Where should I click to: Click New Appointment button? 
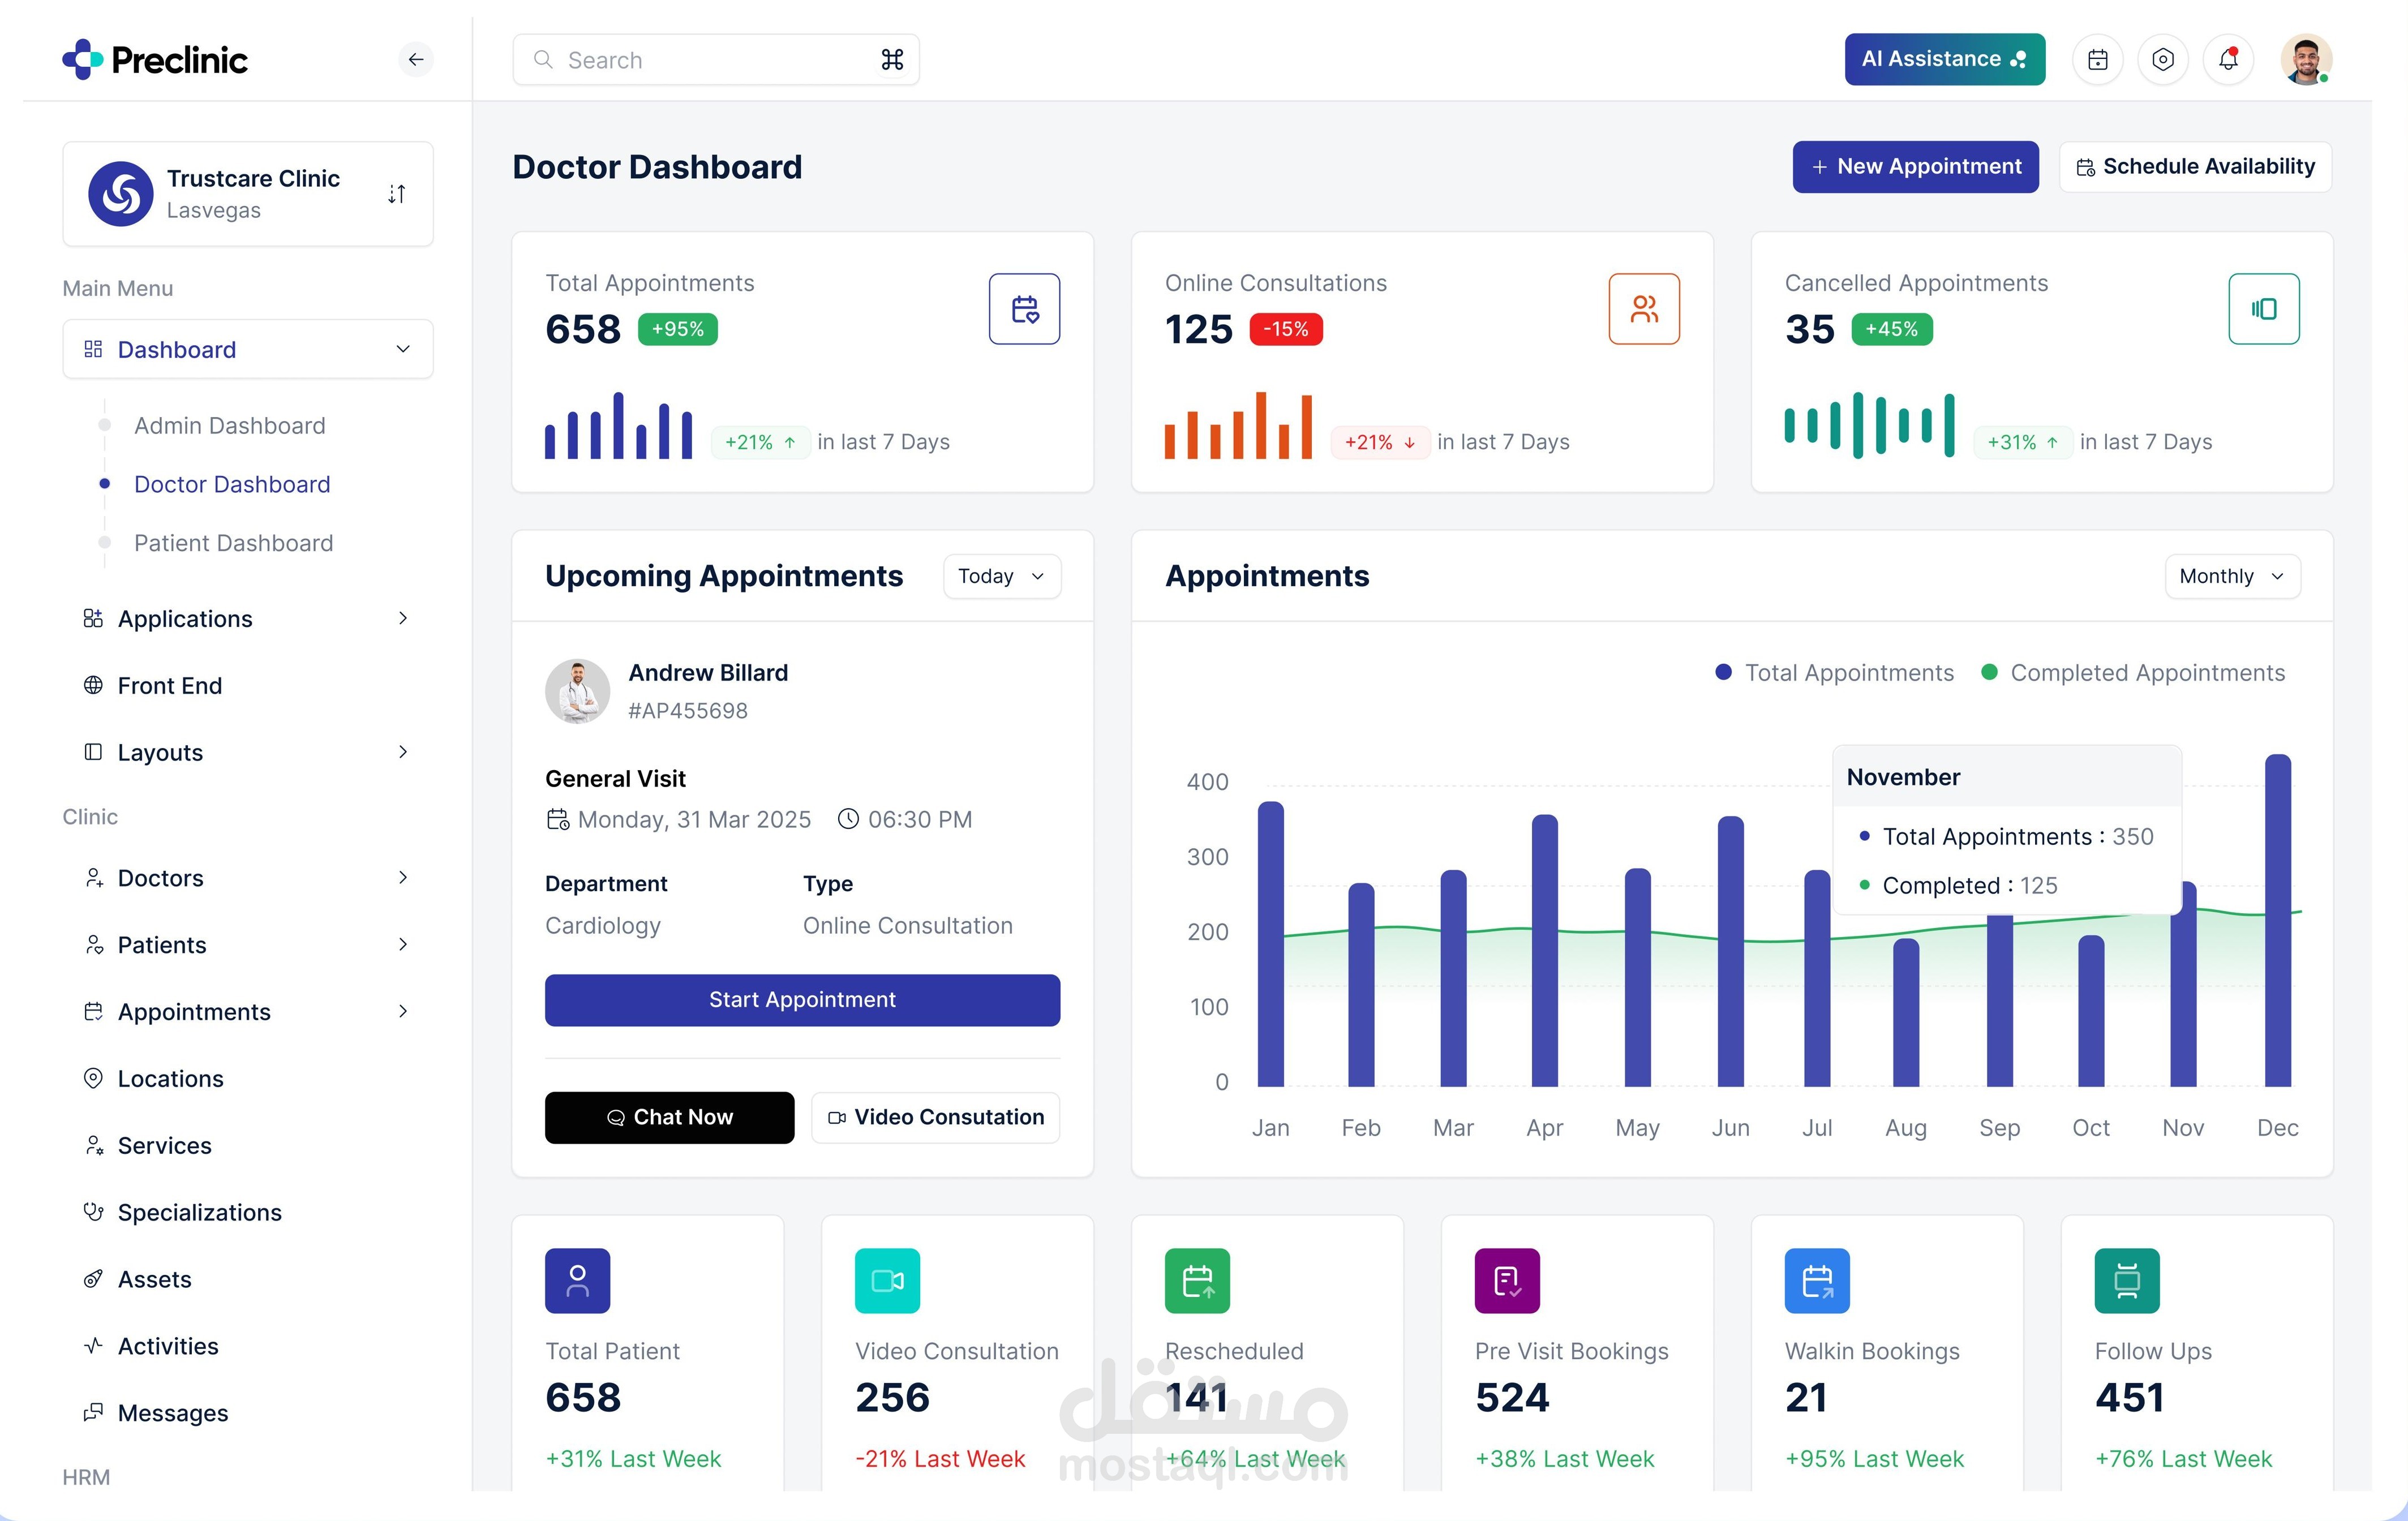[x=1915, y=167]
